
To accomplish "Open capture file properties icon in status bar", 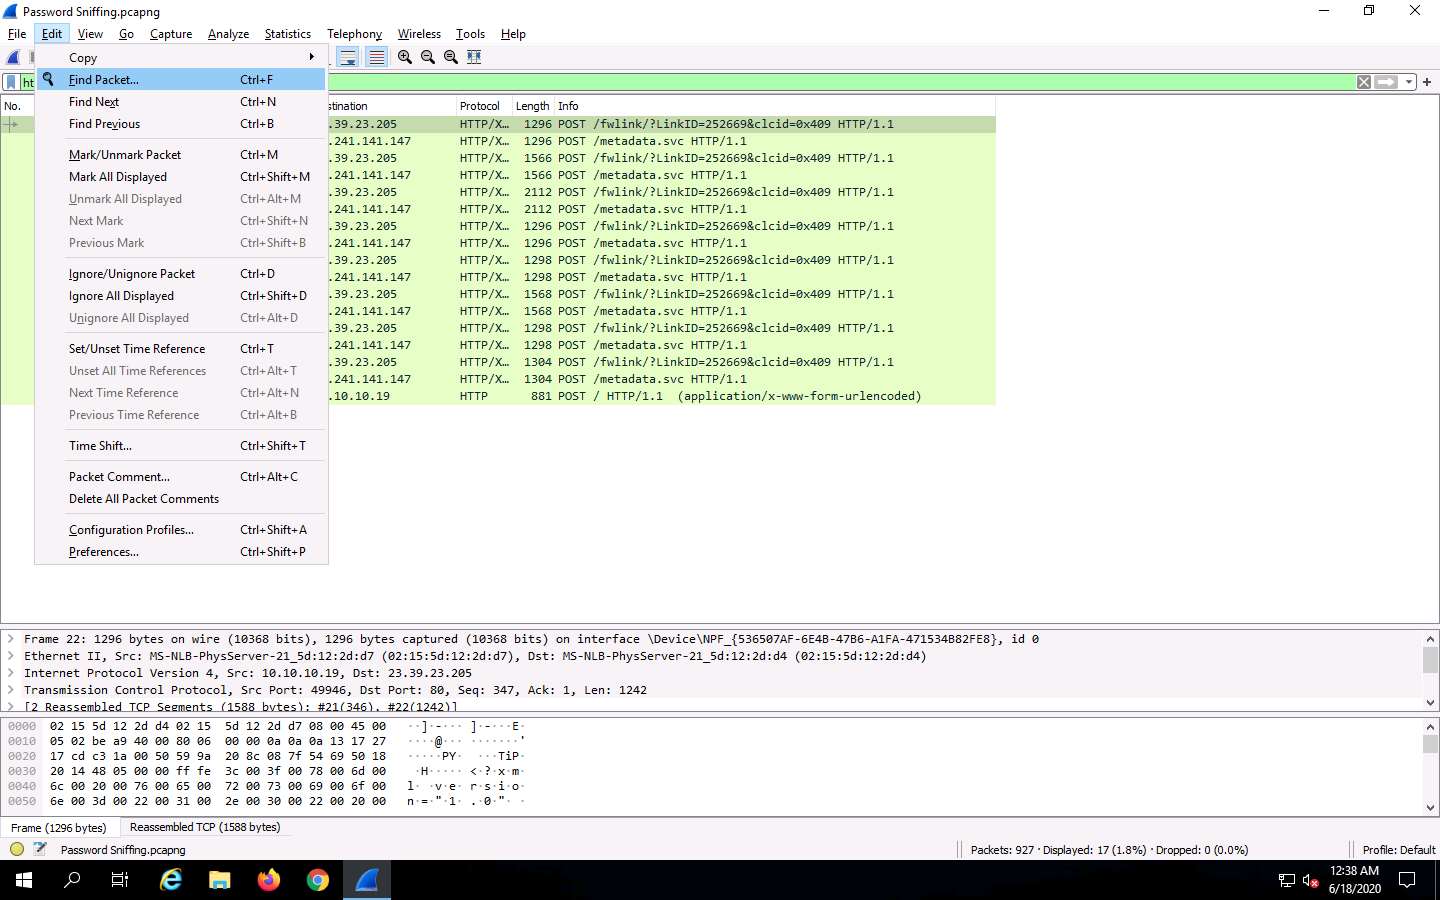I will click(40, 849).
